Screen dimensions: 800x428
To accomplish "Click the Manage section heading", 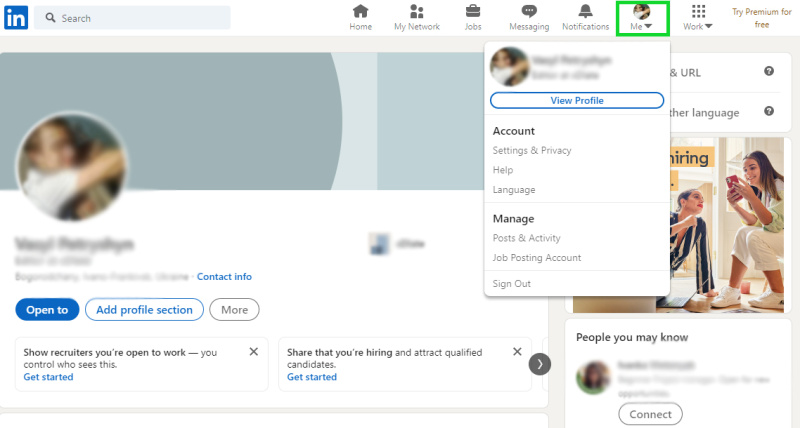I will tap(513, 219).
